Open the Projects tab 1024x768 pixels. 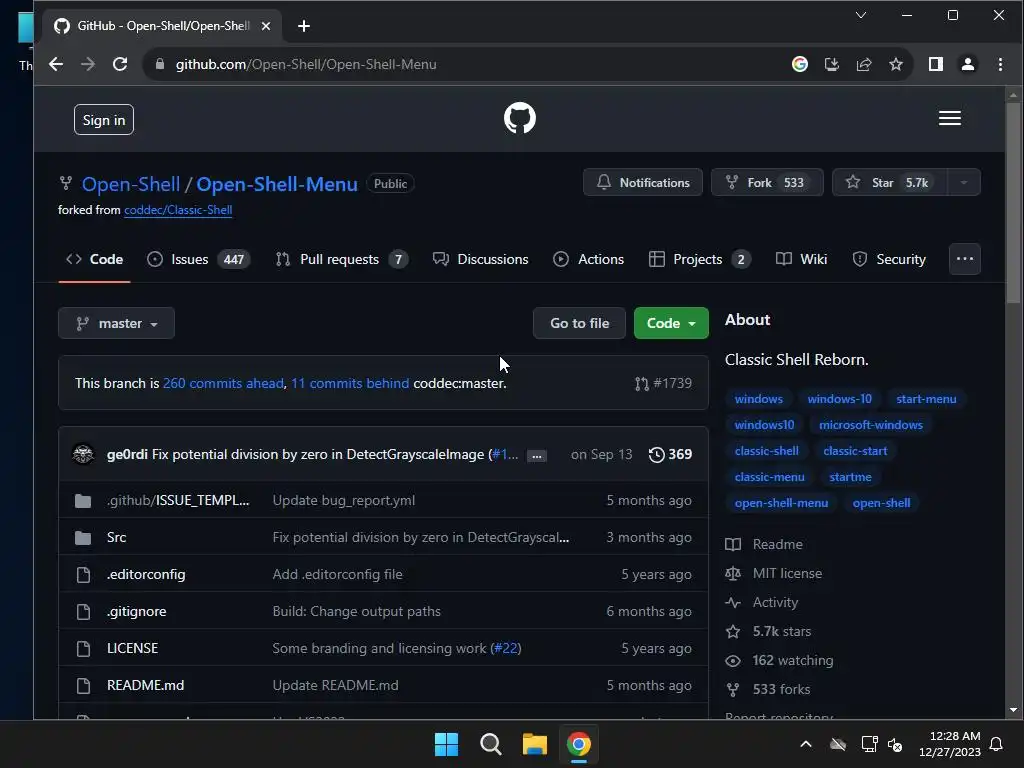700,259
